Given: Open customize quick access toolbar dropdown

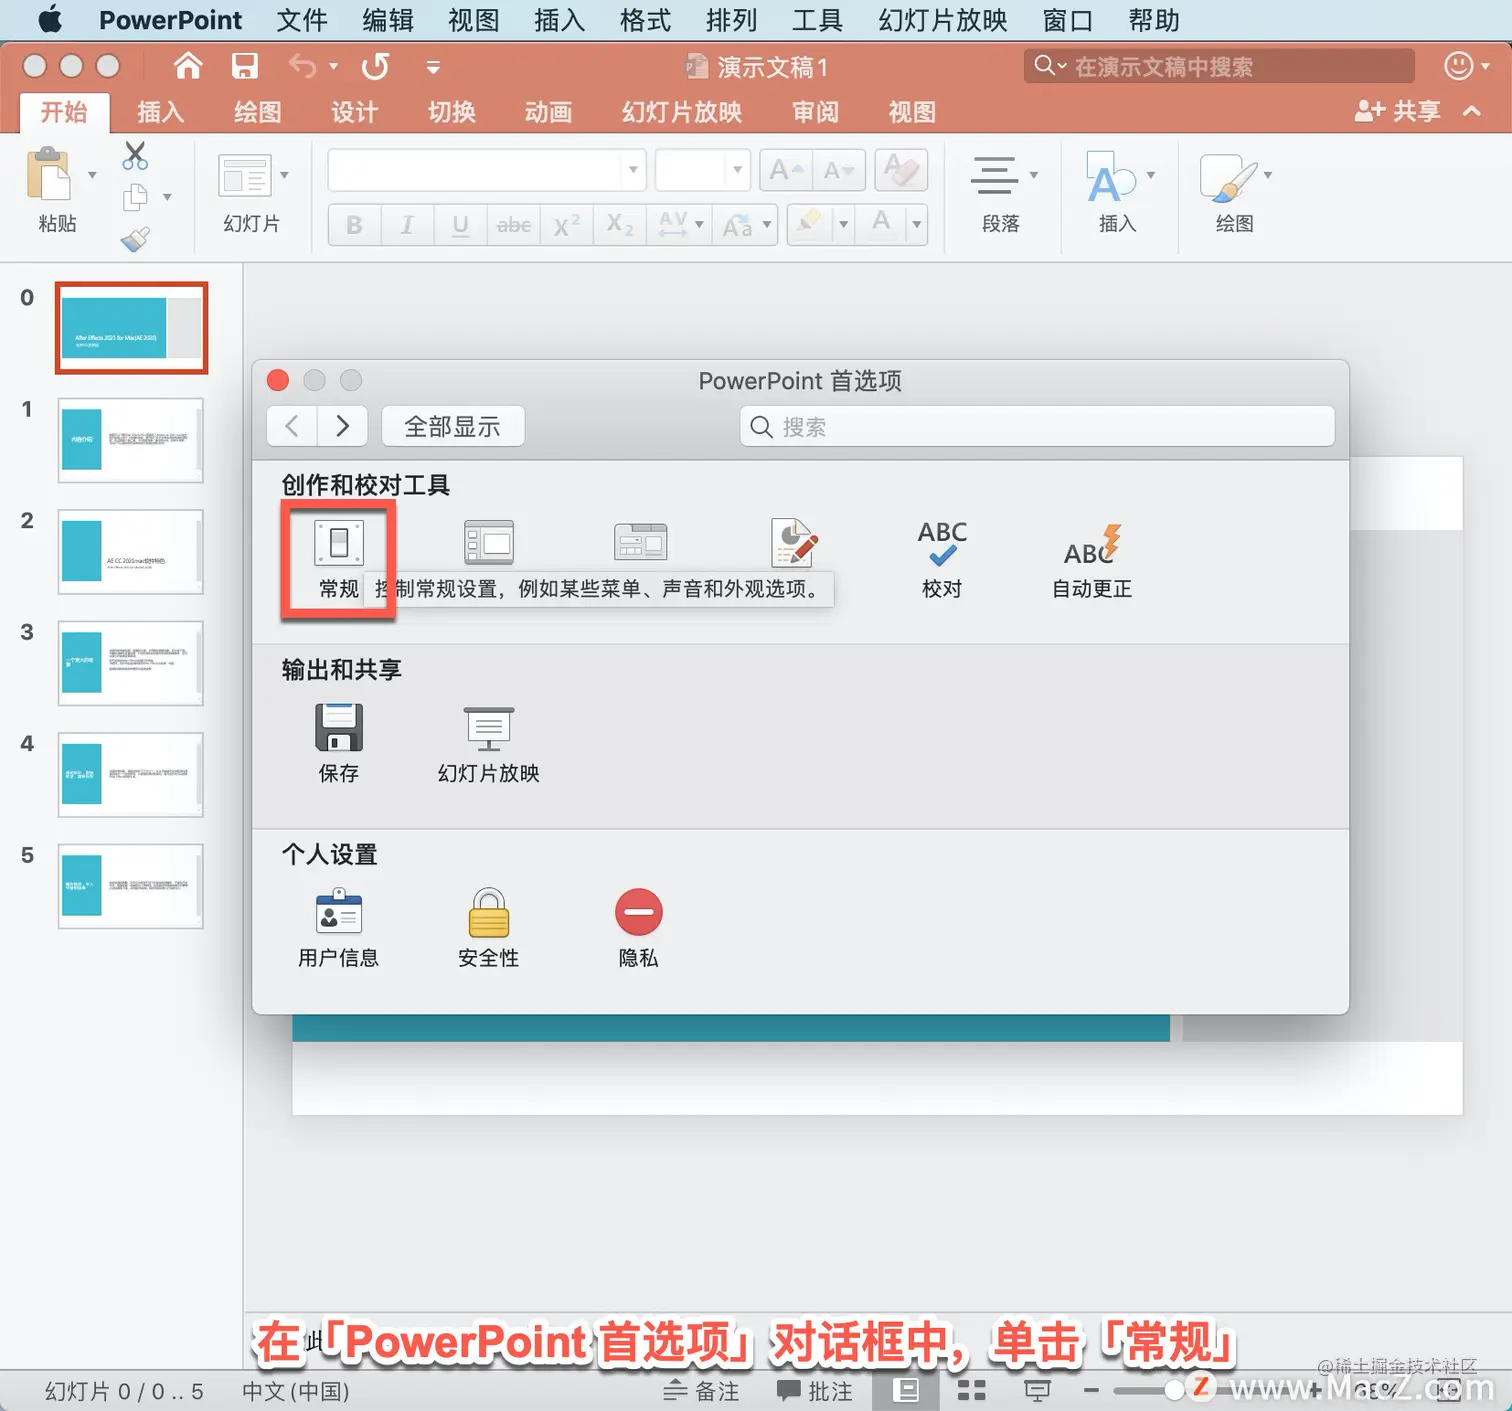Looking at the screenshot, I should (x=433, y=68).
